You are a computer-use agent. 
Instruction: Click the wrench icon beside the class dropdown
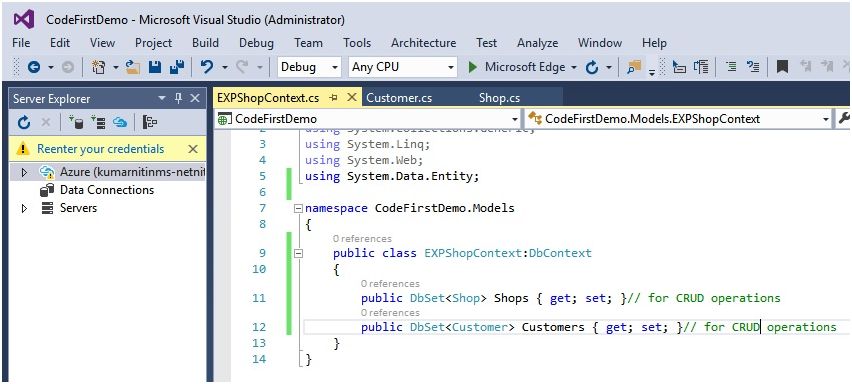coord(844,118)
